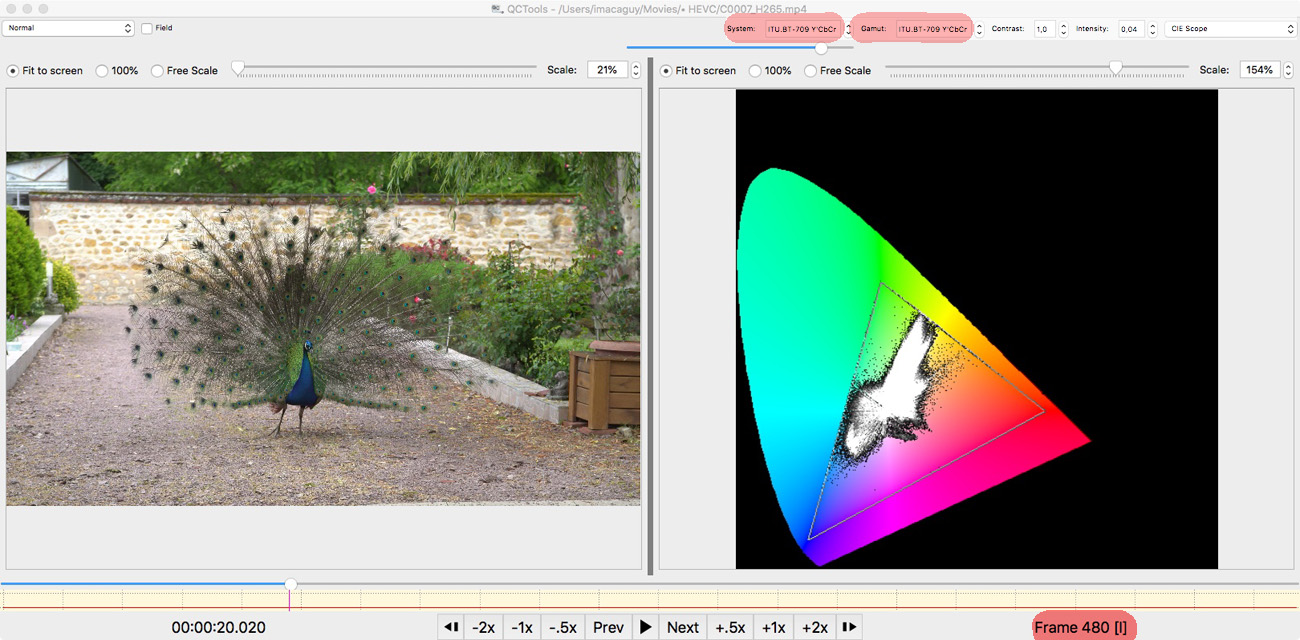
Task: Enable the Field checkbox
Action: [x=147, y=28]
